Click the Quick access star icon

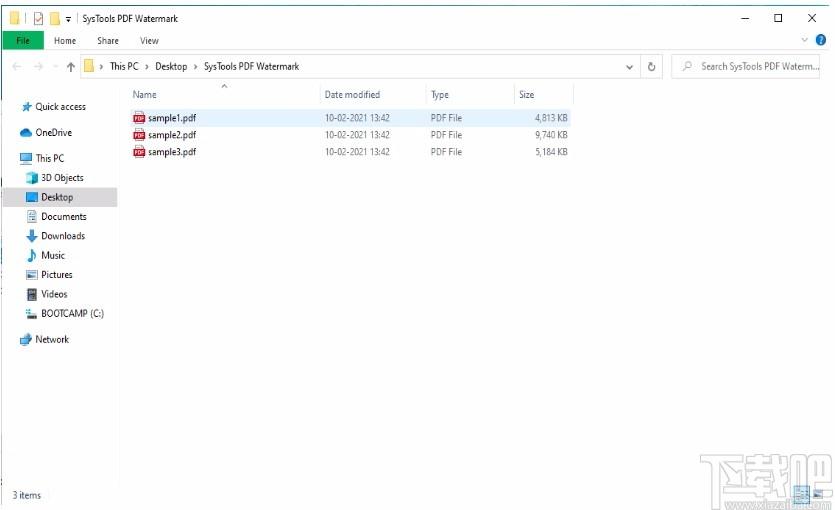[26, 107]
